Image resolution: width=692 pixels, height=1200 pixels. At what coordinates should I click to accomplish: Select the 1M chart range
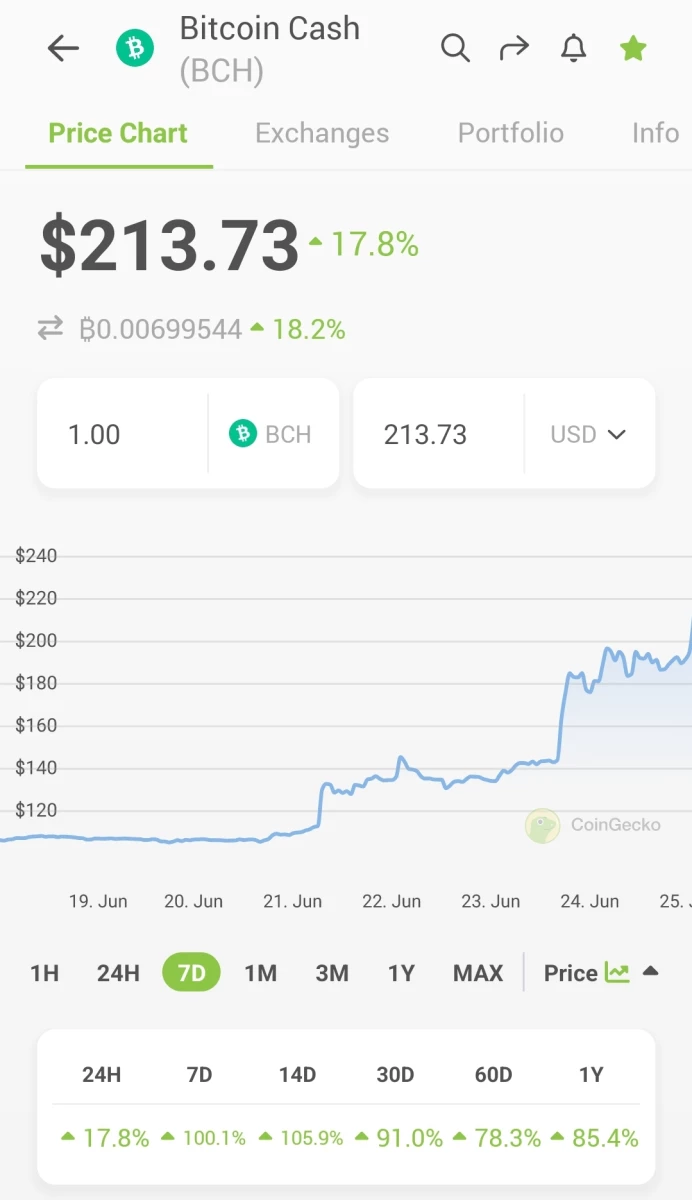[x=261, y=972]
